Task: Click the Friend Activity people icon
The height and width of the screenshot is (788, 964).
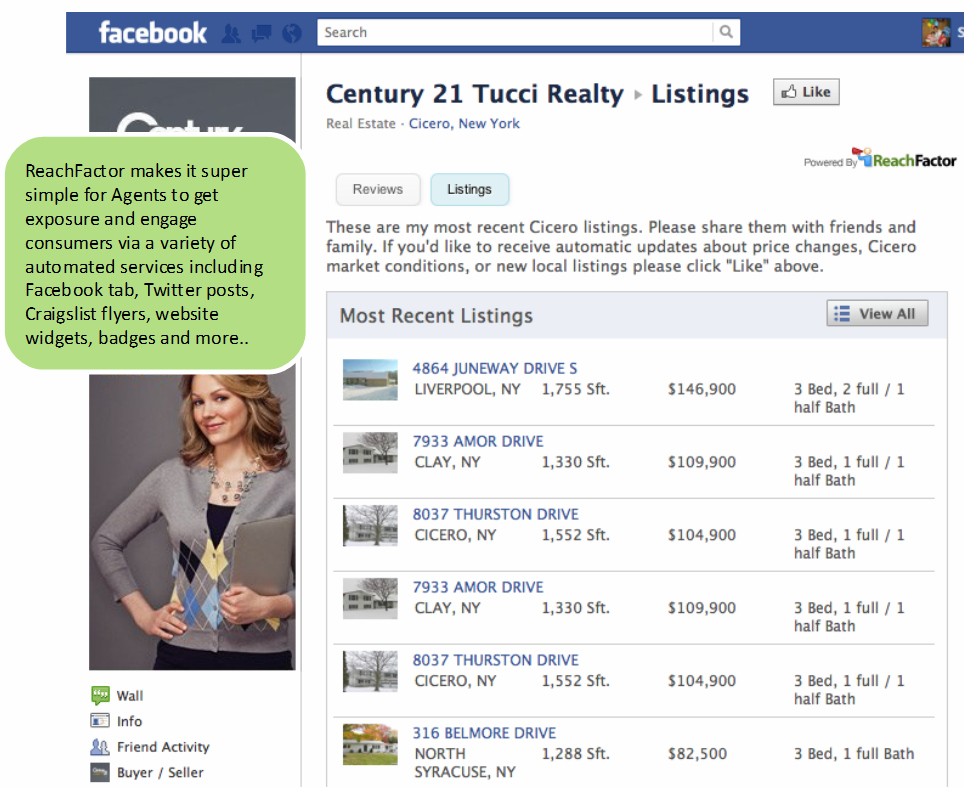Action: pyautogui.click(x=100, y=747)
